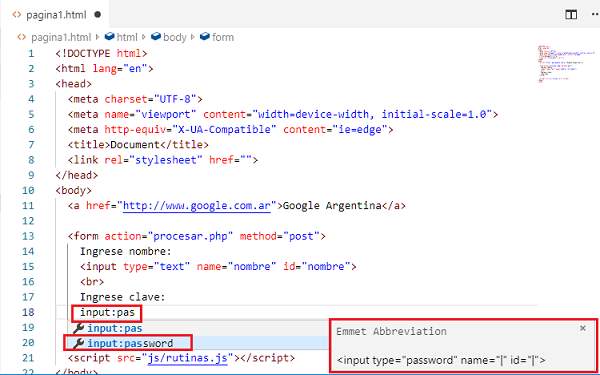This screenshot has height=375, width=600.
Task: Click the unsaved dot on pagina1.html tab
Action: point(98,15)
